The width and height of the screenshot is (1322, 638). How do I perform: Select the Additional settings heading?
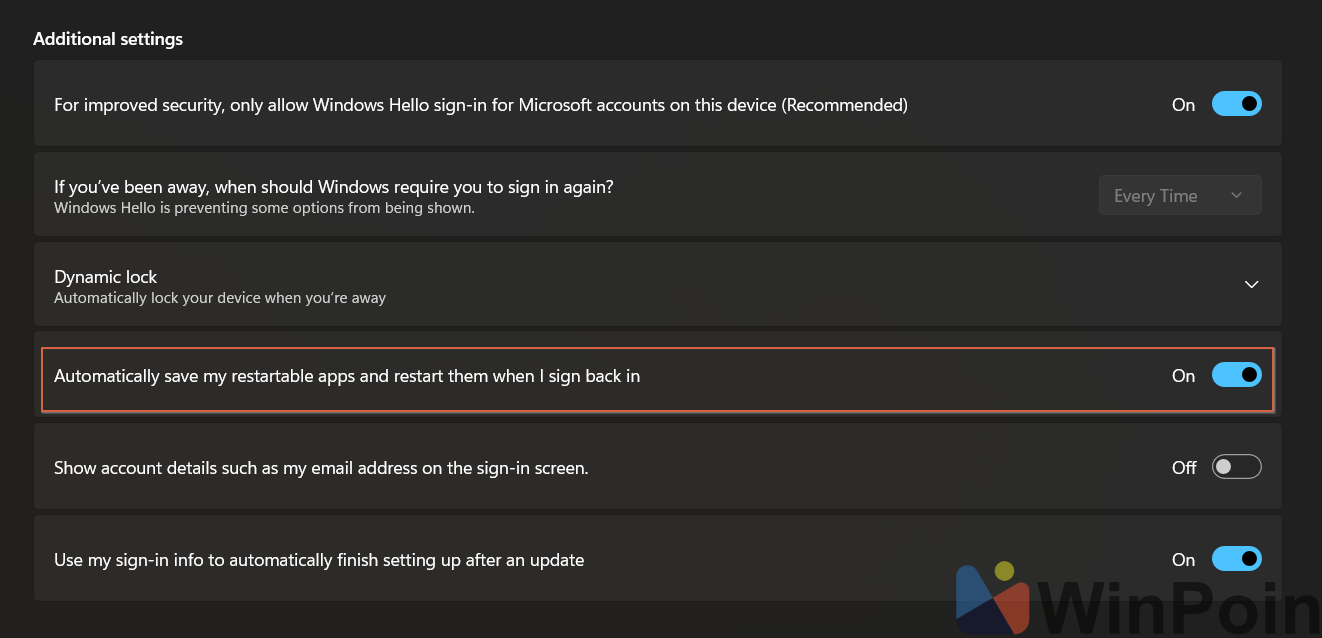(x=108, y=39)
